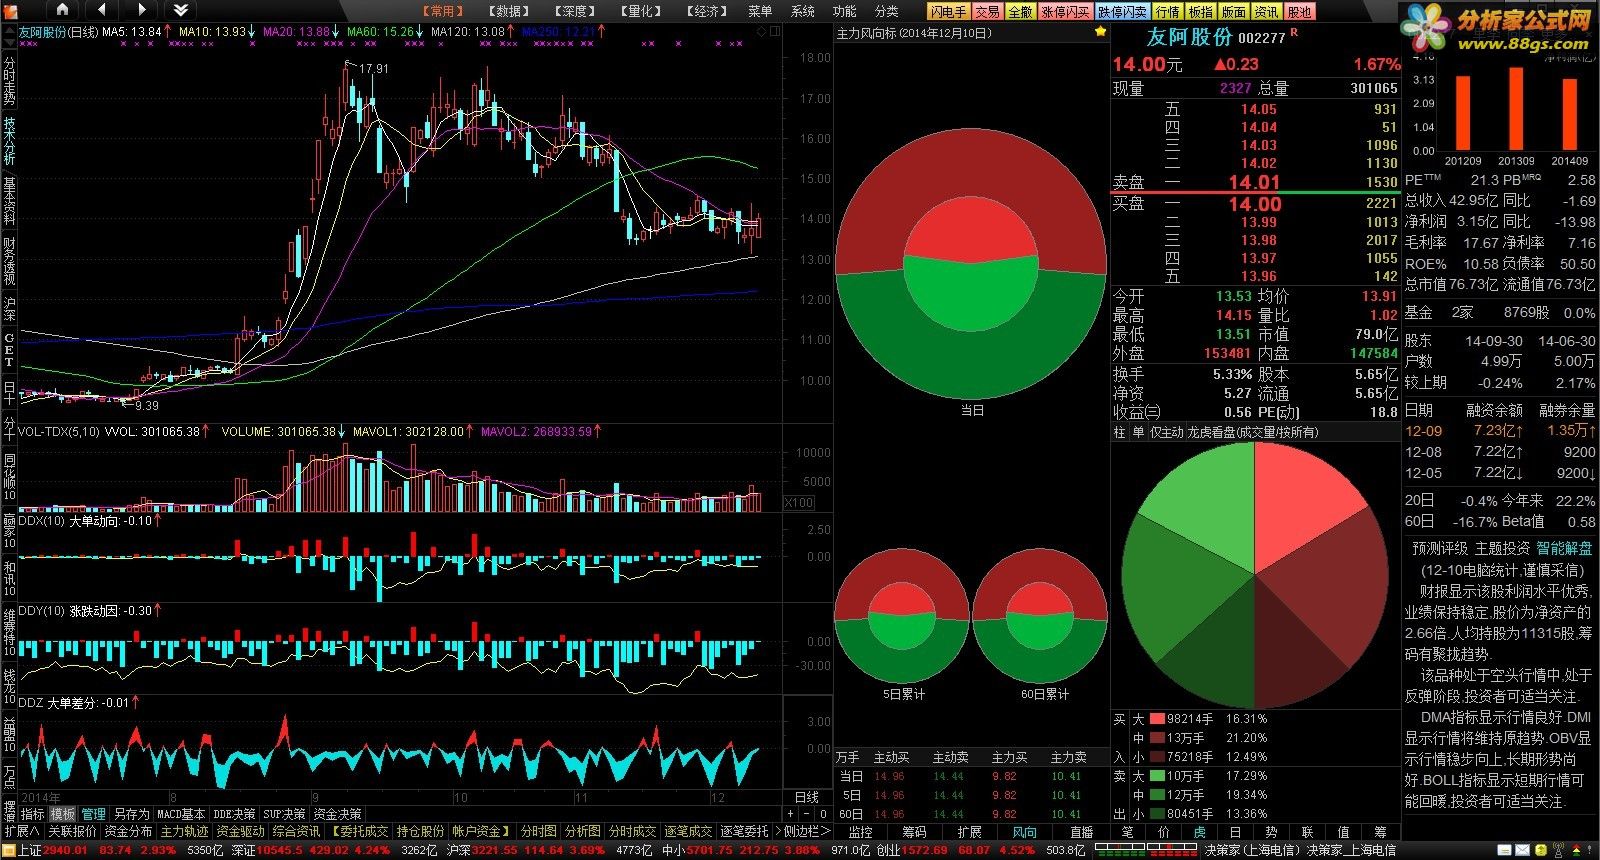Click the 0 reset button under chart
This screenshot has height=860, width=1600.
click(823, 814)
